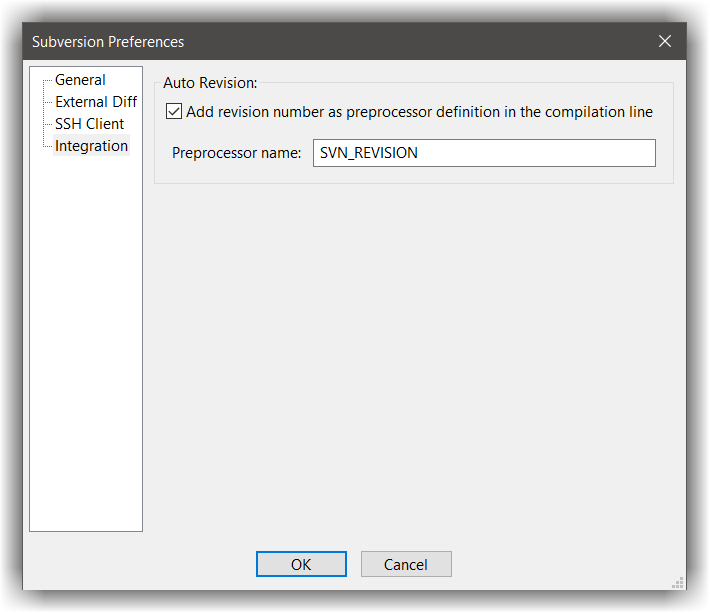Click blank area below tree items
This screenshot has width=710, height=613.
tap(86, 350)
